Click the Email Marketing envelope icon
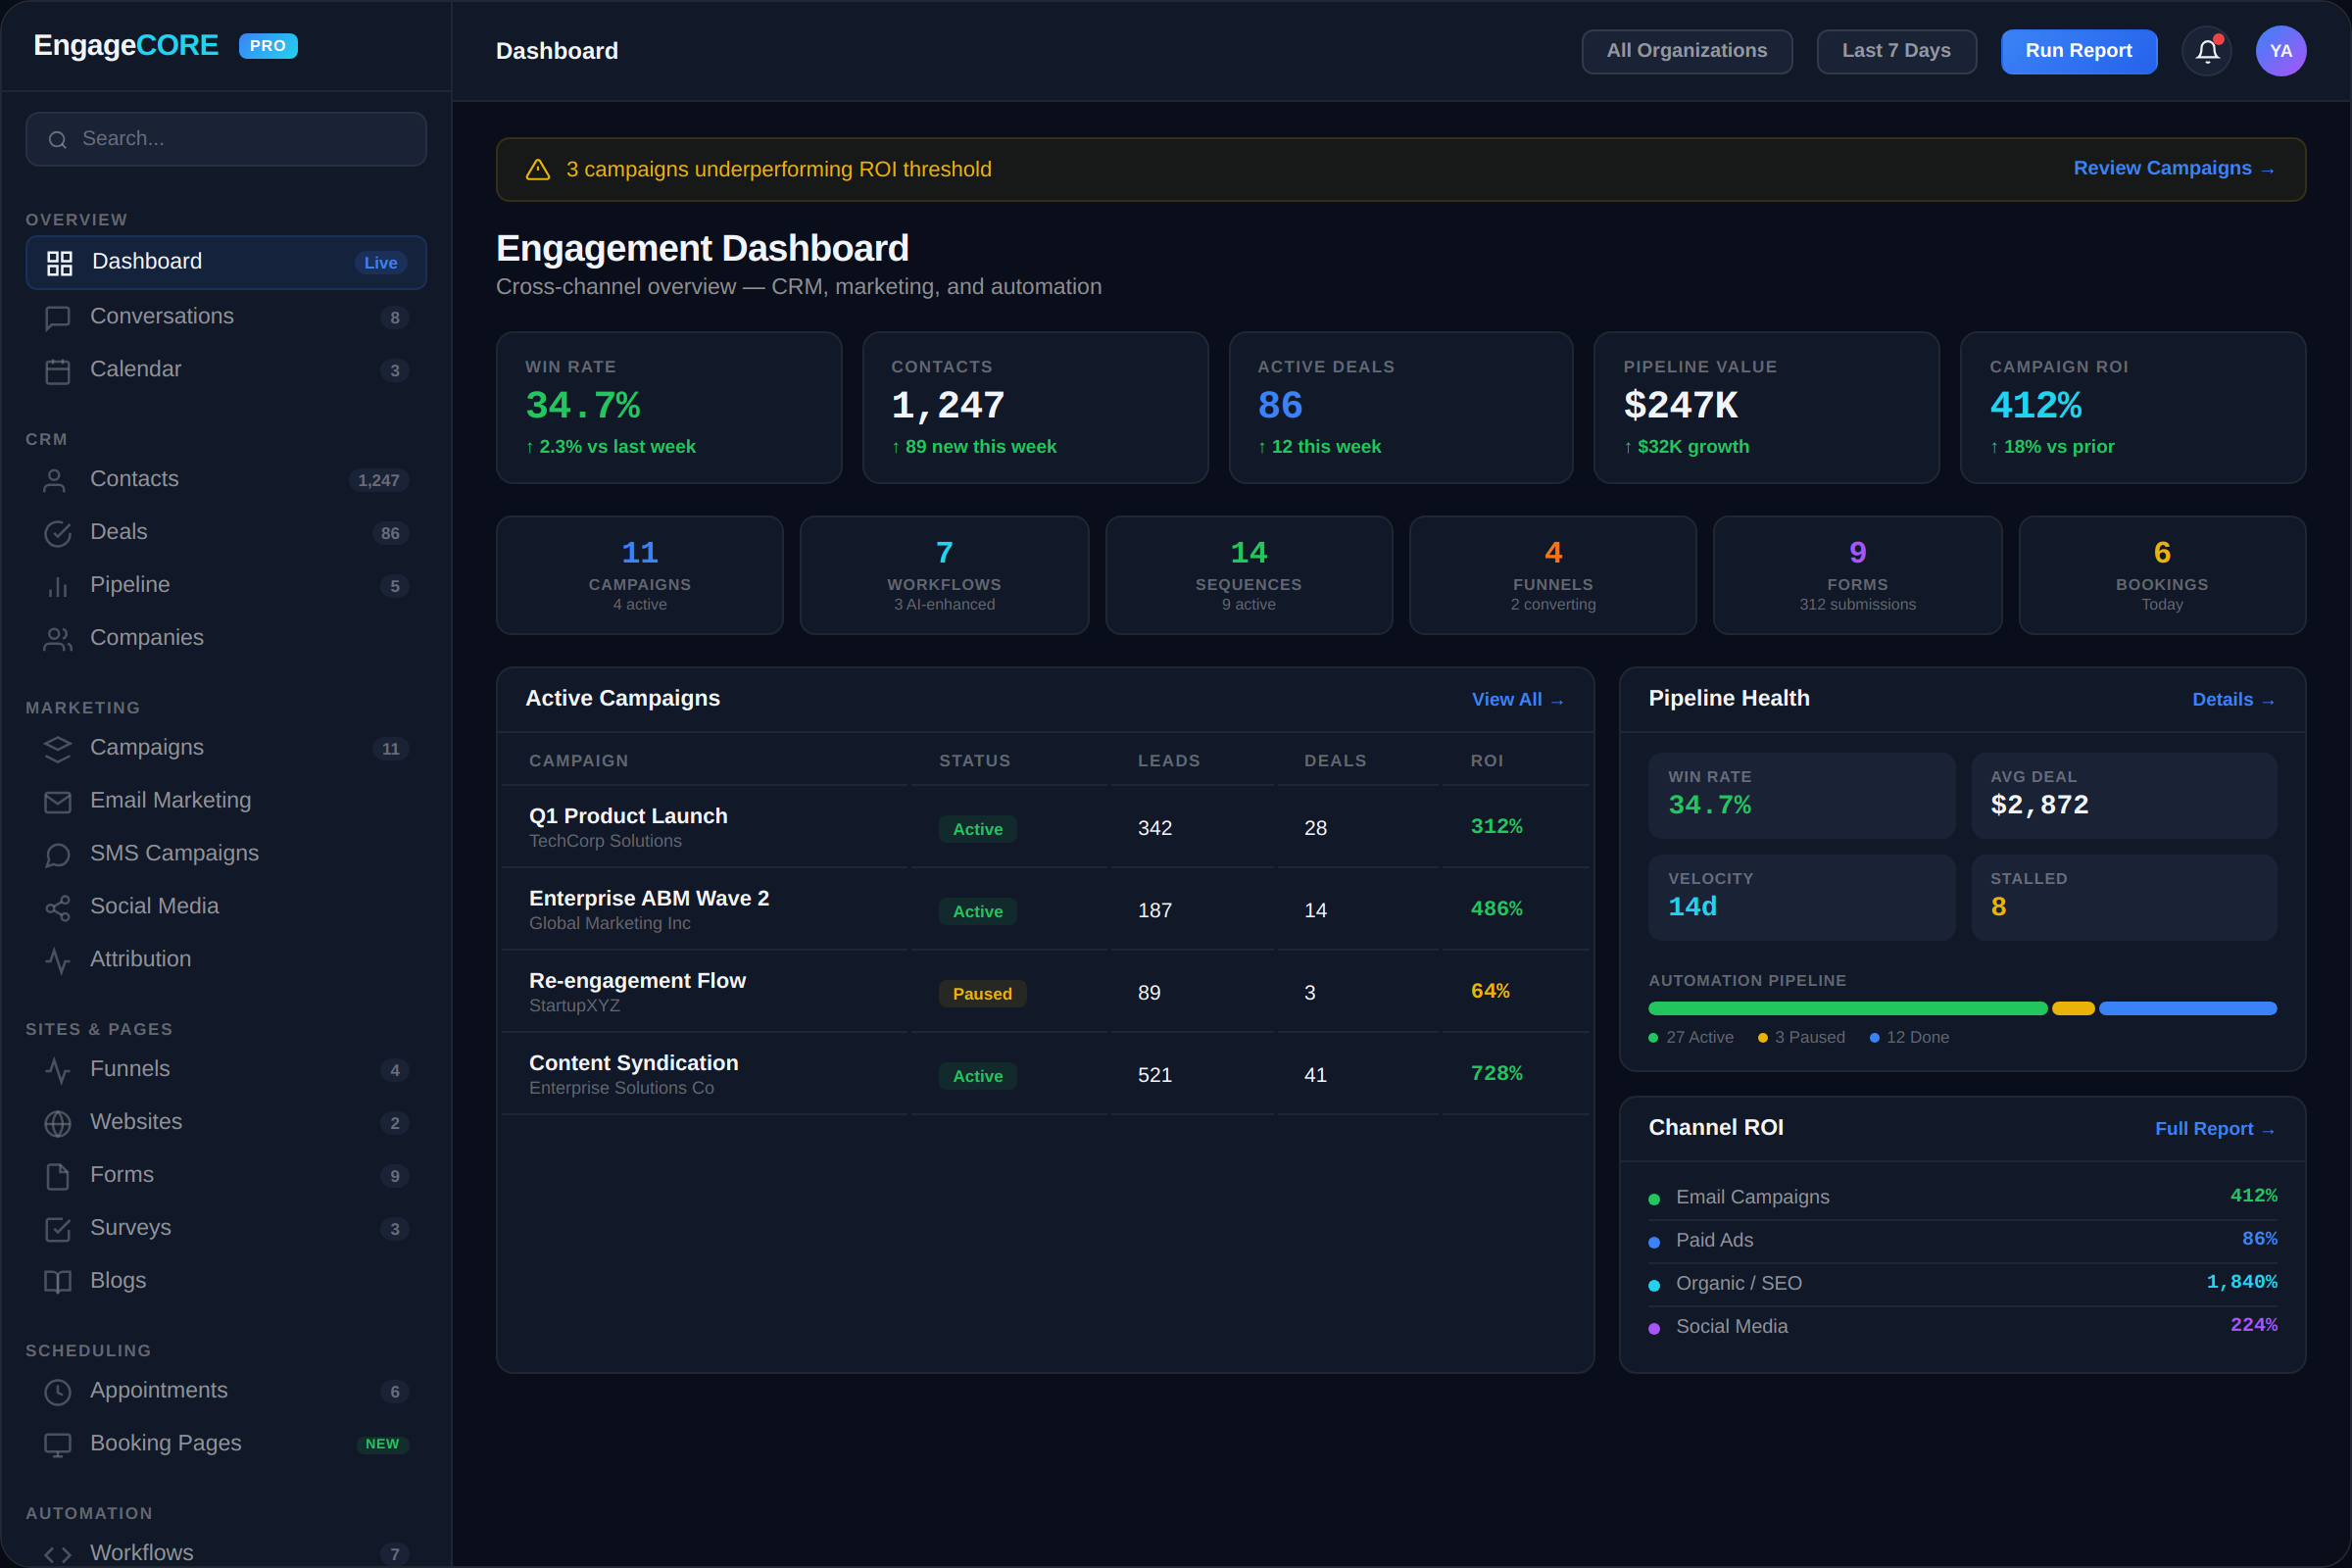The height and width of the screenshot is (1568, 2352). tap(58, 802)
